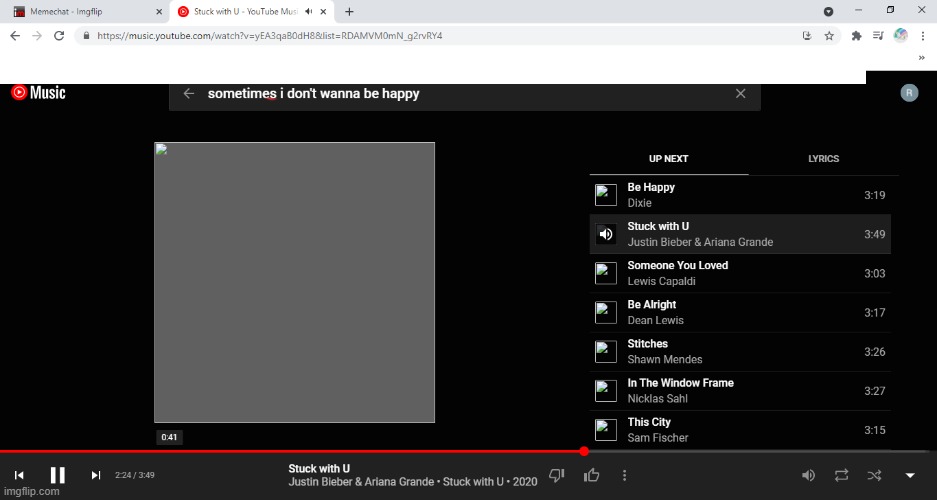Screen dimensions: 937x500
Task: Open the Chrome three-dot menu
Action: coord(923,36)
